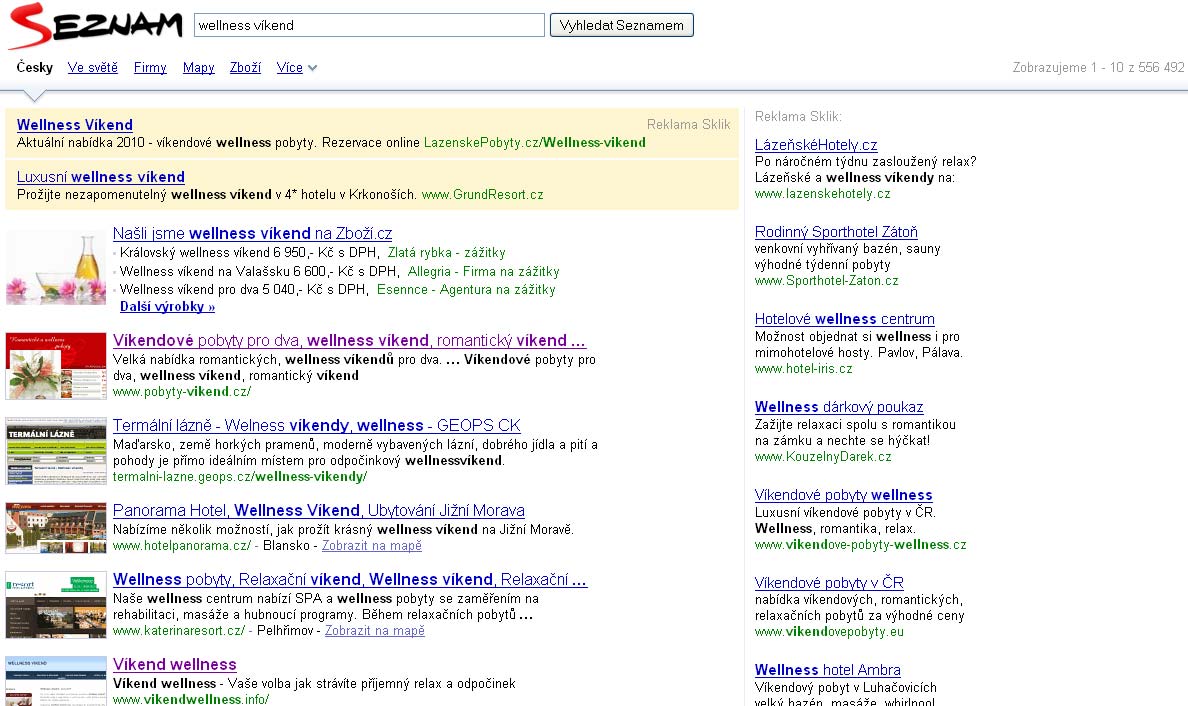The height and width of the screenshot is (706, 1188).
Task: Visit www.vikendove-pobyty-wellness.cz sidebar URL
Action: (861, 545)
